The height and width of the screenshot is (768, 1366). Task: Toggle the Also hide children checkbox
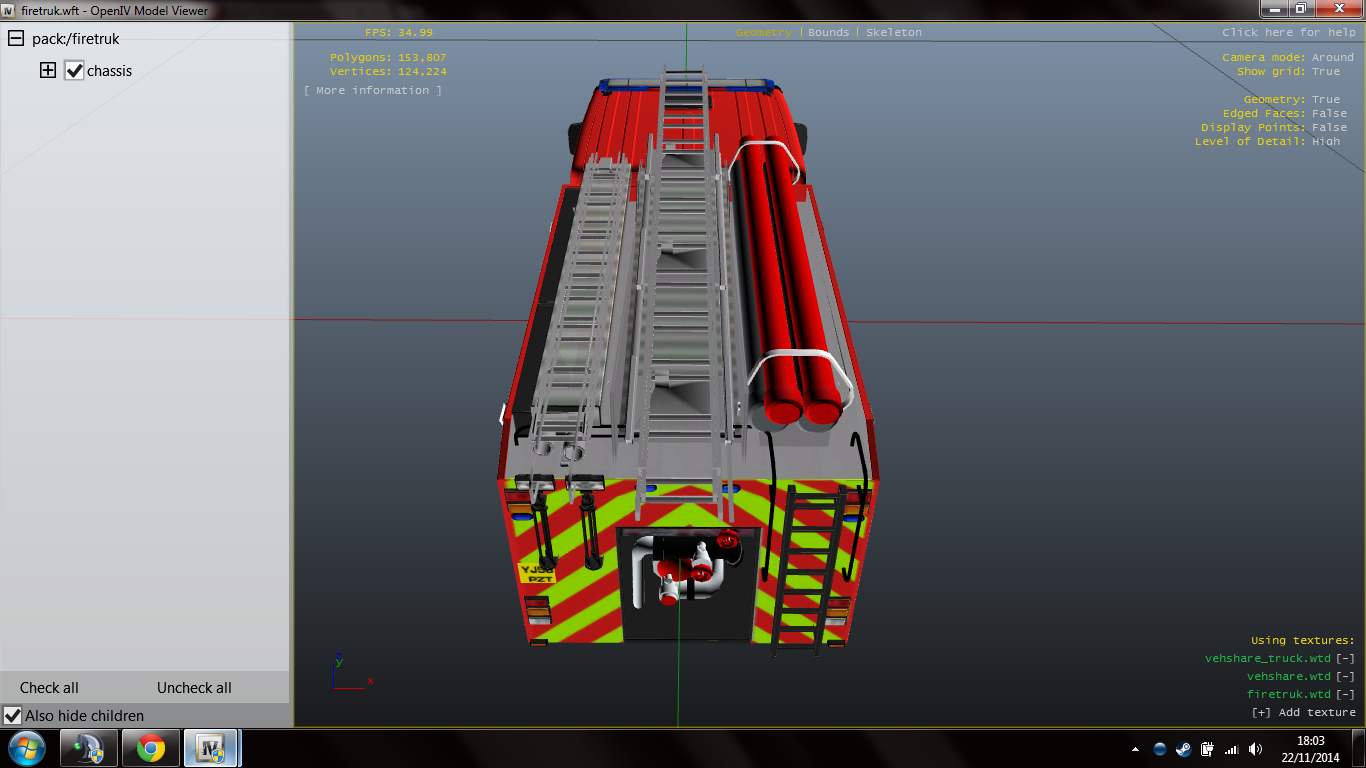[x=13, y=716]
